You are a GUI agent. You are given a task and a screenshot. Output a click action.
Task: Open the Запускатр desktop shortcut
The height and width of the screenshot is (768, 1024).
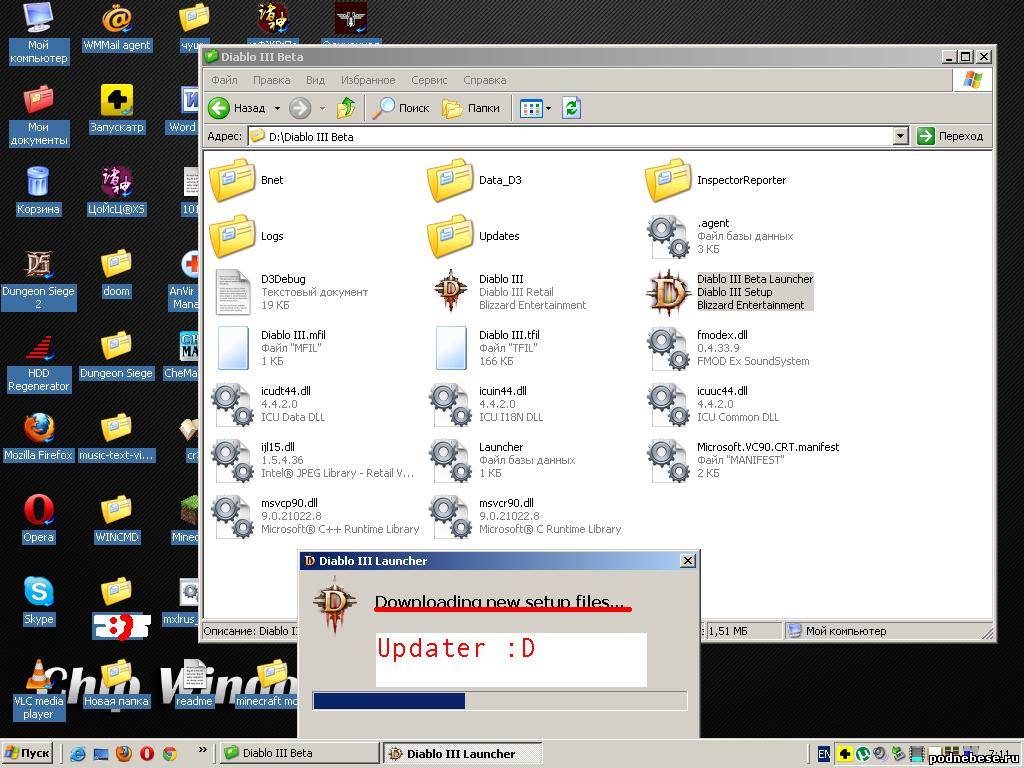pyautogui.click(x=117, y=109)
